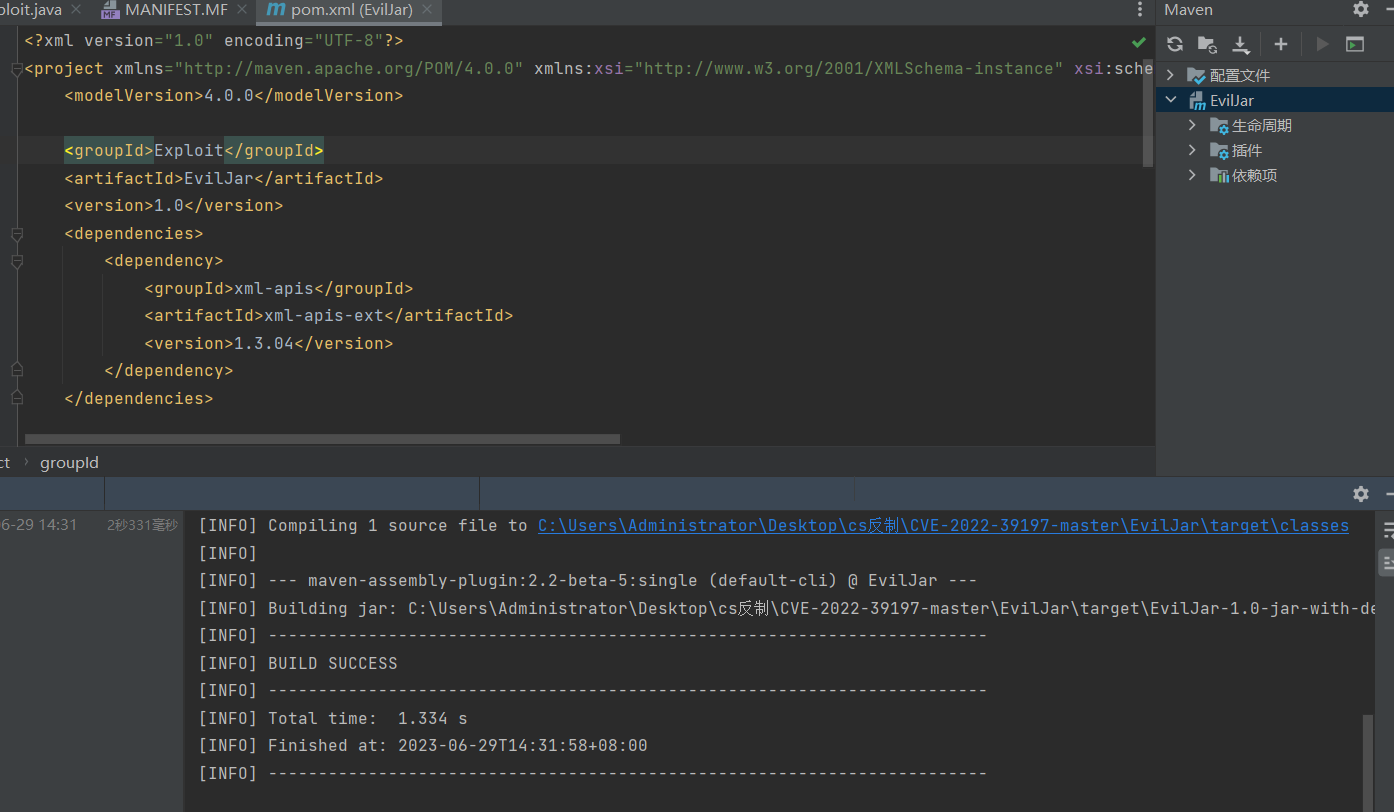Image resolution: width=1394 pixels, height=812 pixels.
Task: Open the Maven panel settings gear
Action: [x=1361, y=10]
